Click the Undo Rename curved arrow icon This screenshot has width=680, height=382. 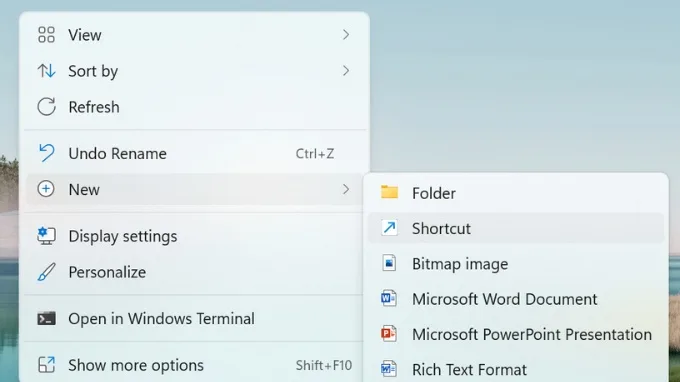tap(46, 153)
